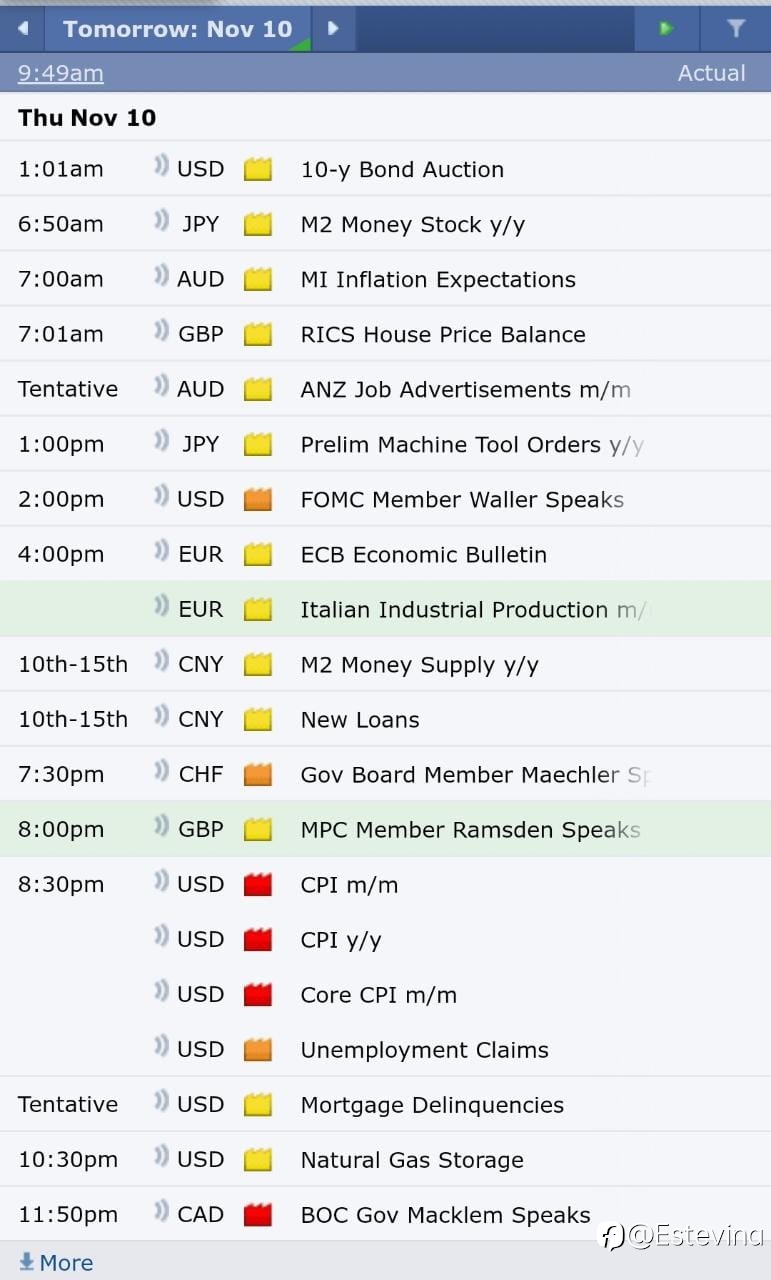This screenshot has width=771, height=1280.
Task: Go to next day arrow
Action: tap(334, 28)
